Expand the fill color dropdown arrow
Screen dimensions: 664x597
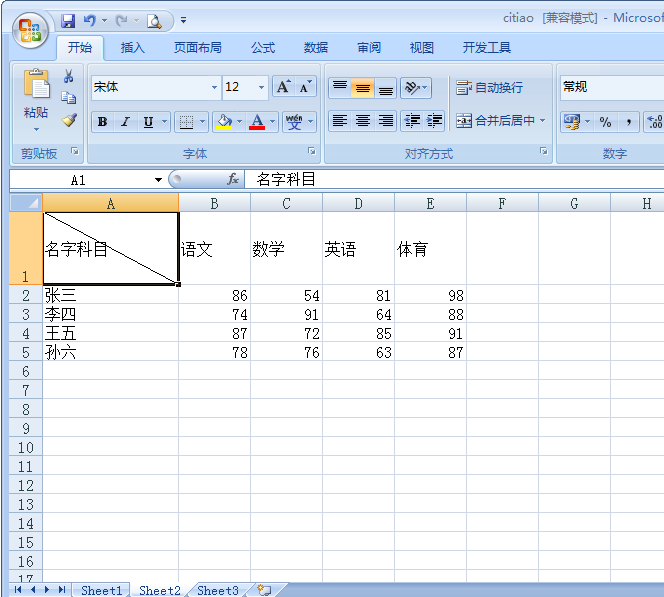239,122
